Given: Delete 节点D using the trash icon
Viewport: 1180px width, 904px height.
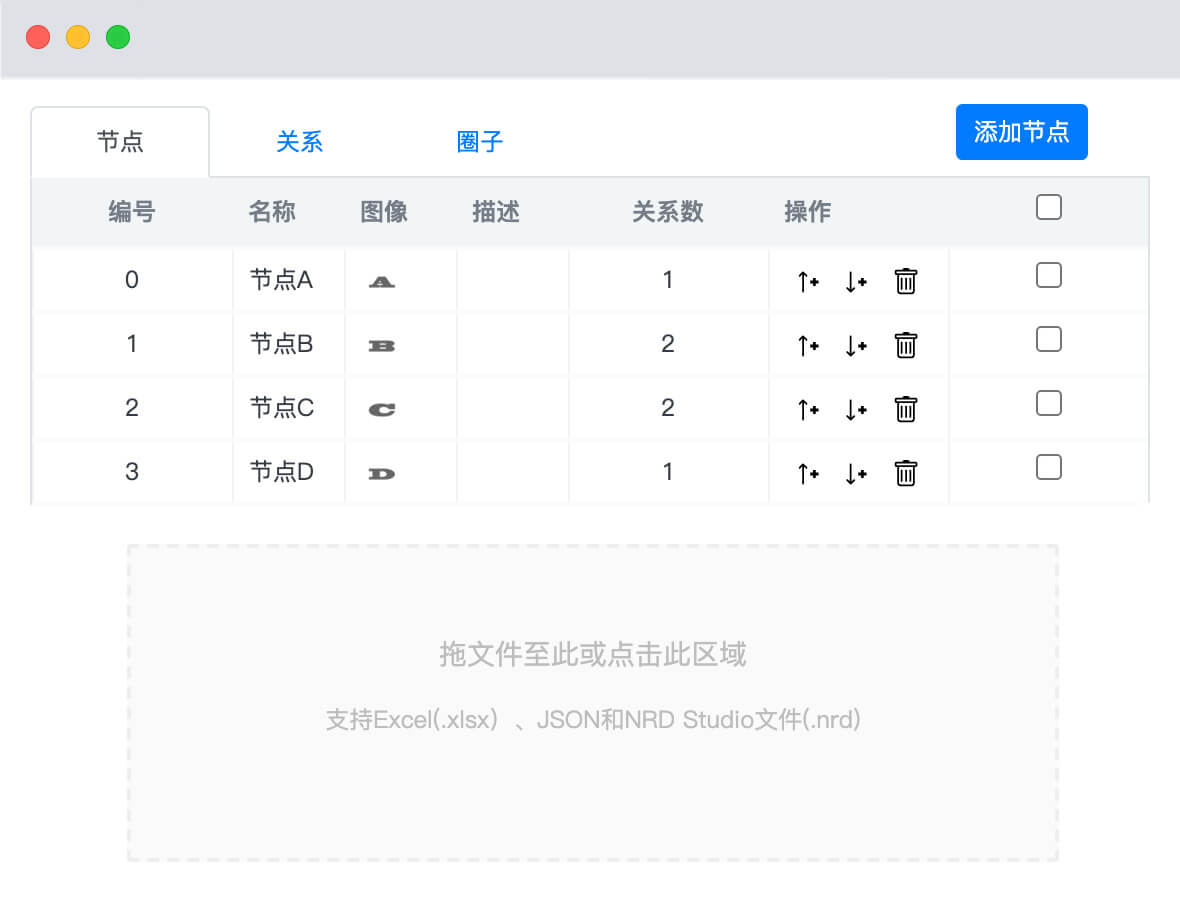Looking at the screenshot, I should (x=905, y=473).
